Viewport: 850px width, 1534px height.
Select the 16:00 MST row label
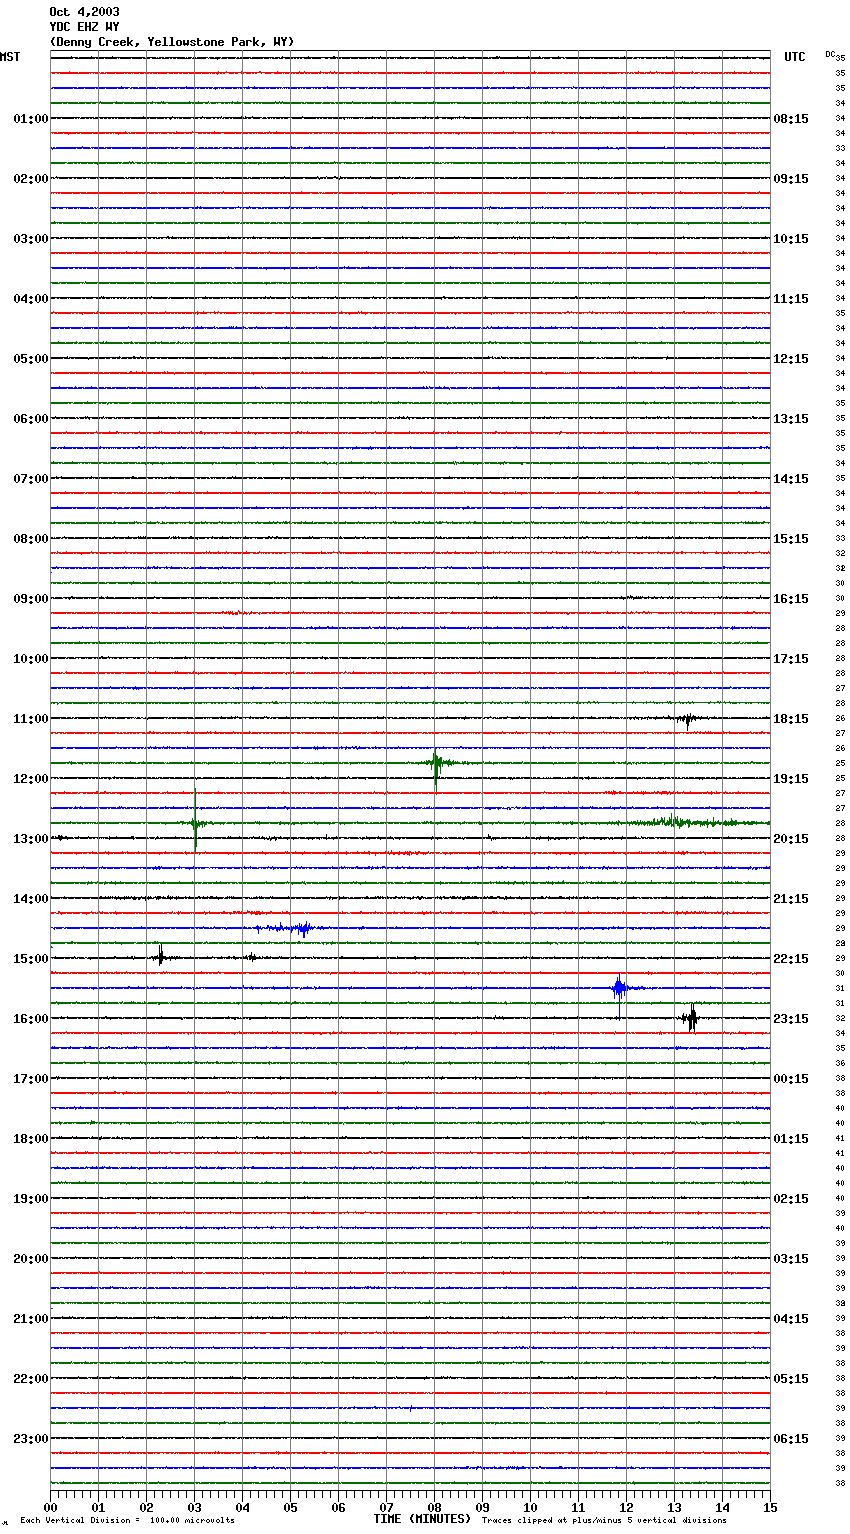pyautogui.click(x=31, y=1019)
